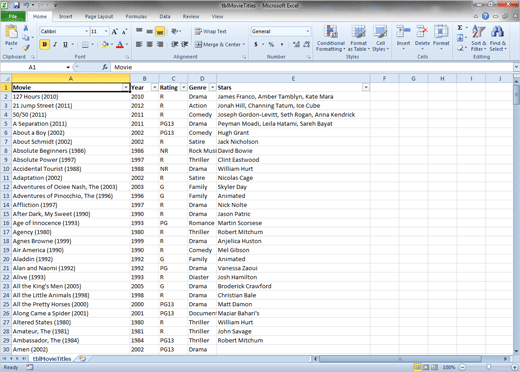520x372 pixels.
Task: Open the General number format dropdown
Action: coord(307,31)
